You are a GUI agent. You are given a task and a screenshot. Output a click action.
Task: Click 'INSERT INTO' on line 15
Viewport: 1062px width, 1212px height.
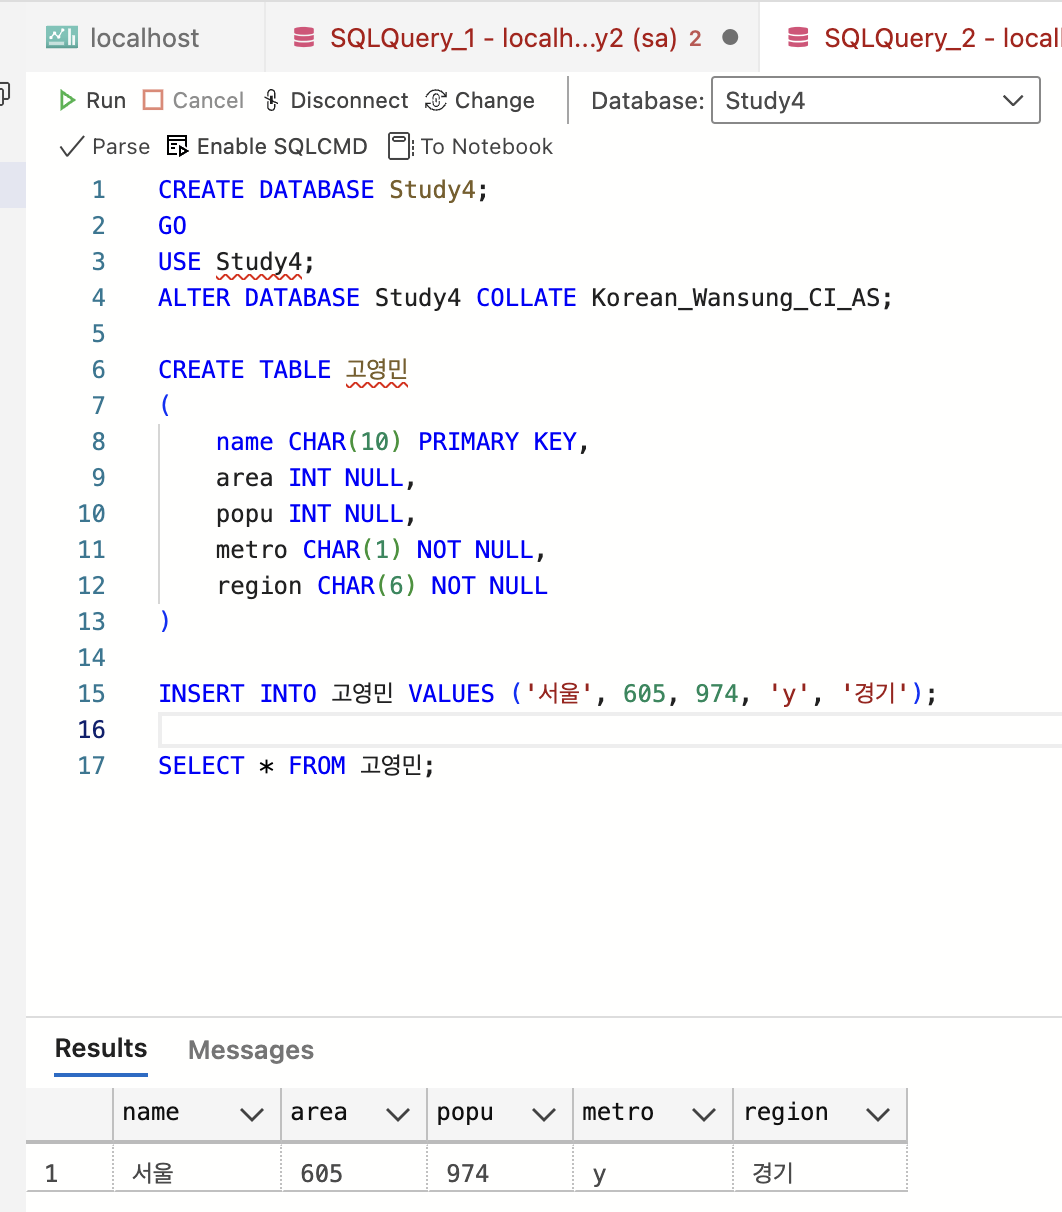coord(237,694)
